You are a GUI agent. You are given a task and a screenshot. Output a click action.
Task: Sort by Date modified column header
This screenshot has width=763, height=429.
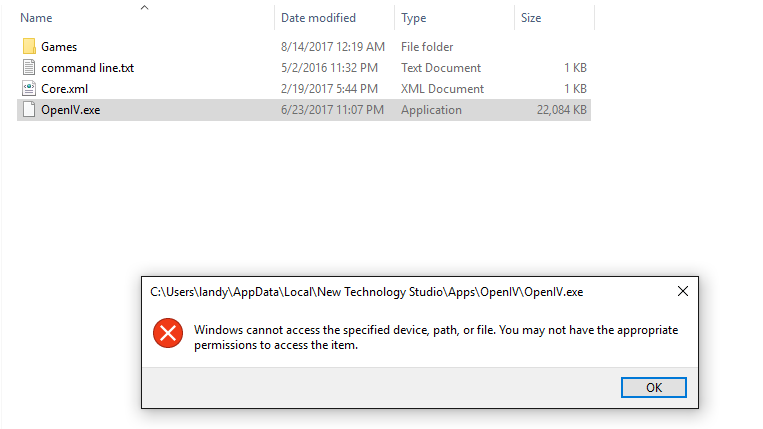pyautogui.click(x=318, y=18)
